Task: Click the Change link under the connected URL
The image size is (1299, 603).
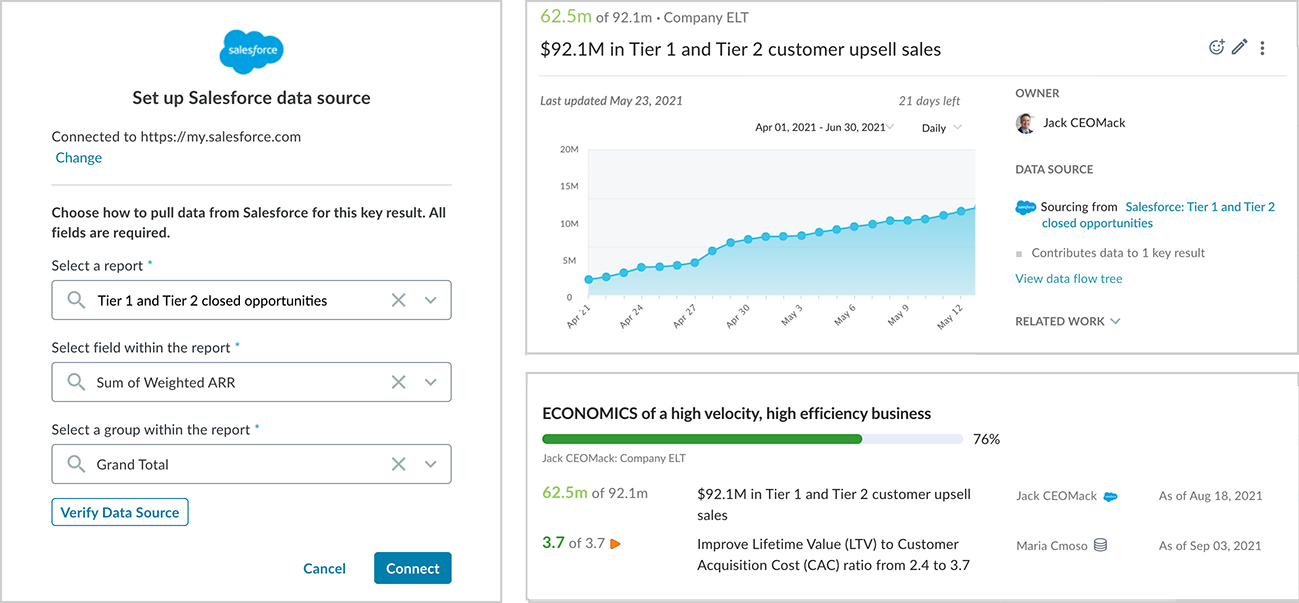Action: click(x=79, y=157)
